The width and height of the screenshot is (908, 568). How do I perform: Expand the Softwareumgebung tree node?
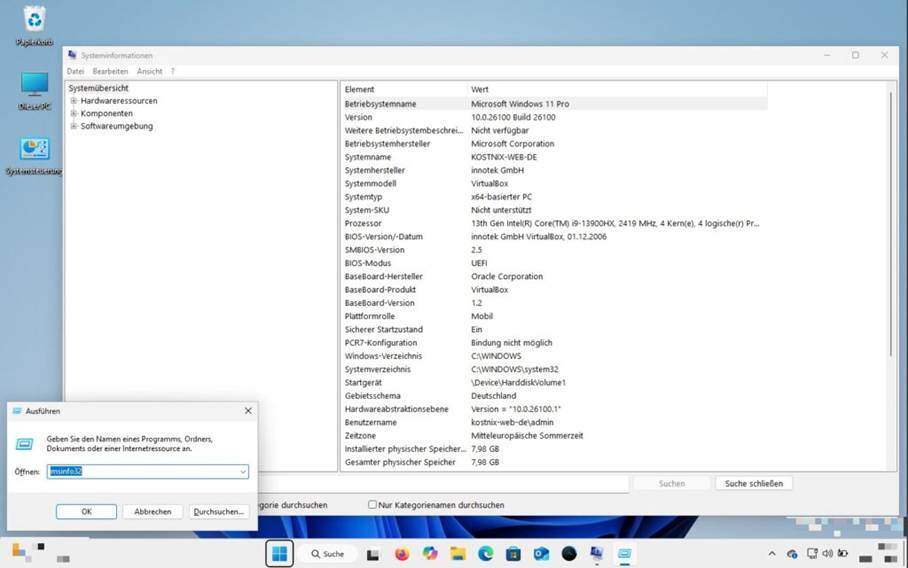click(x=74, y=126)
